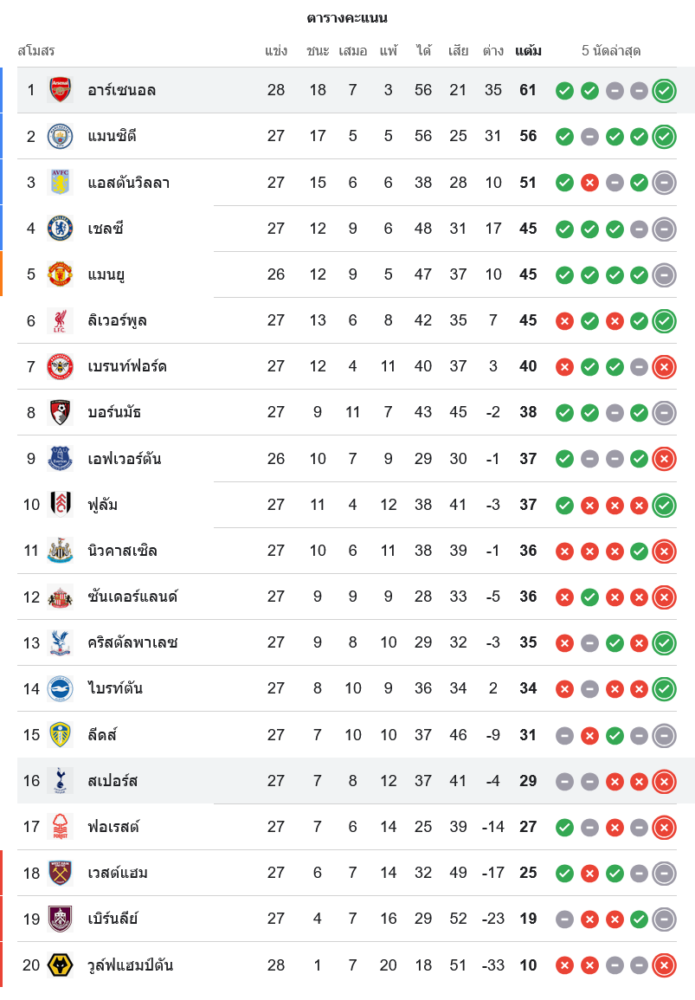Viewport: 695px width, 1000px height.
Task: Click the สโมสร club column header
Action: [37, 51]
